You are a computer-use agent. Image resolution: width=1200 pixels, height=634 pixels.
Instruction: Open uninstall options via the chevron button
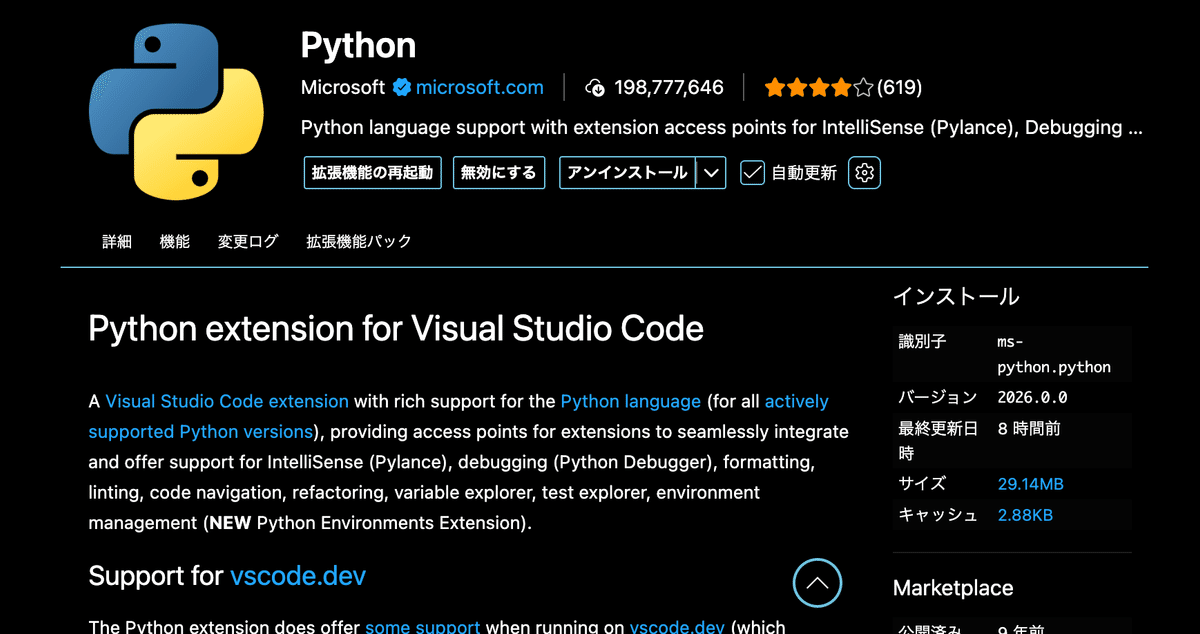point(711,172)
